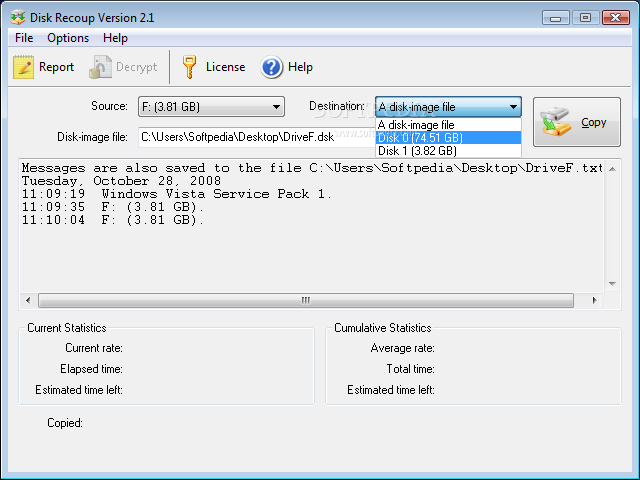Image resolution: width=640 pixels, height=480 pixels.
Task: Choose Disk 0 (74.51 GB) destination
Action: pos(448,138)
